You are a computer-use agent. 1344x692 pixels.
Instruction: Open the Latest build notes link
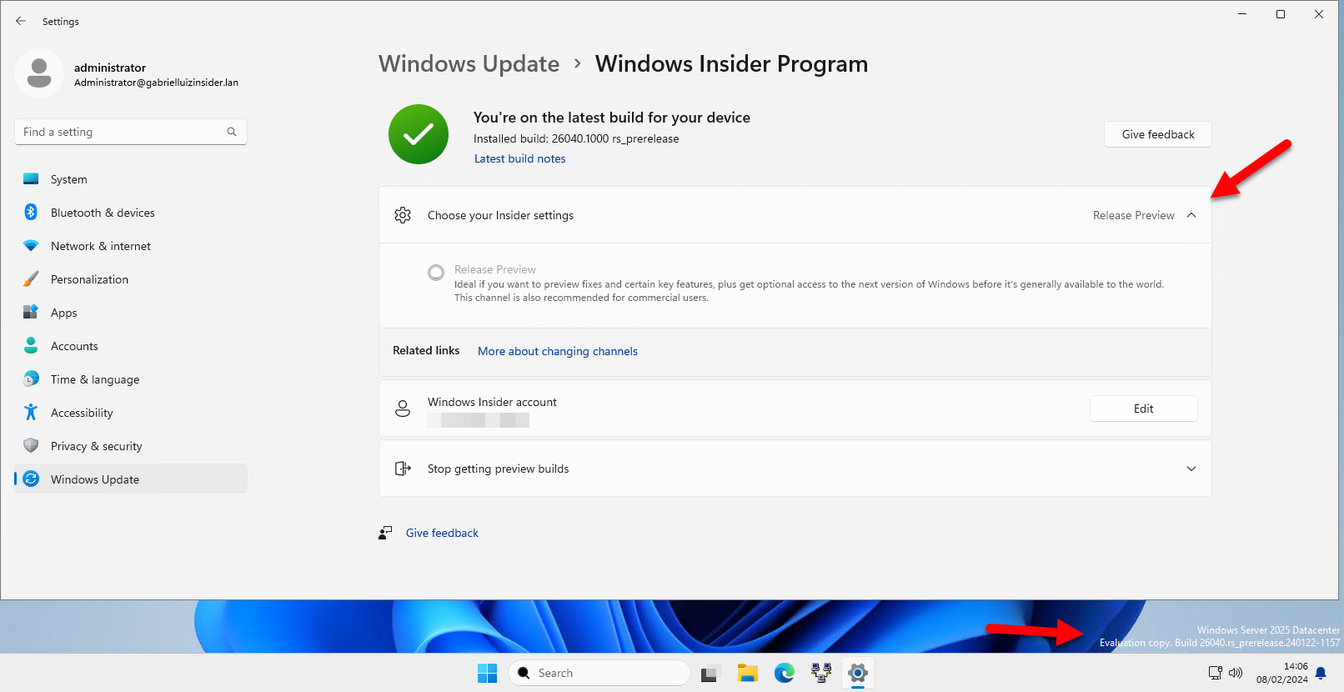pyautogui.click(x=520, y=159)
